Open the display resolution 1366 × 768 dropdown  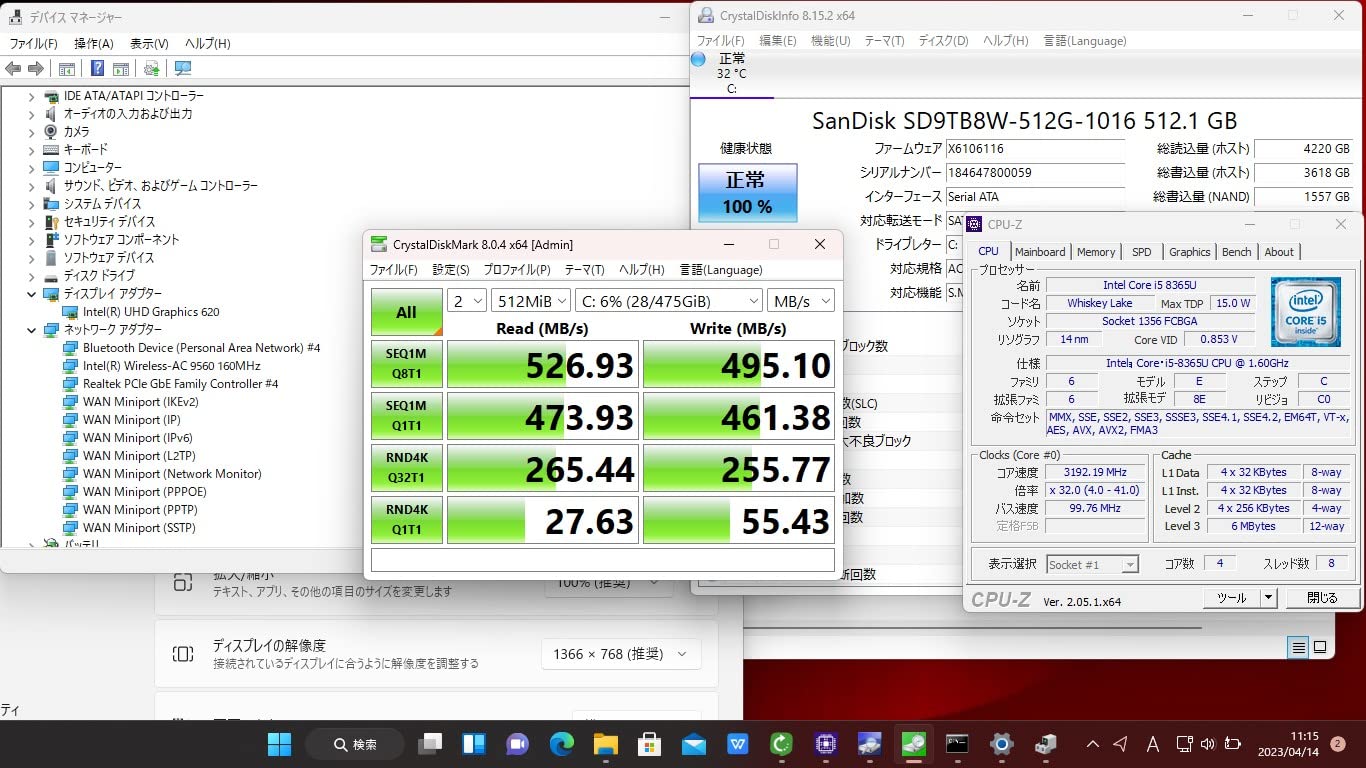point(620,654)
